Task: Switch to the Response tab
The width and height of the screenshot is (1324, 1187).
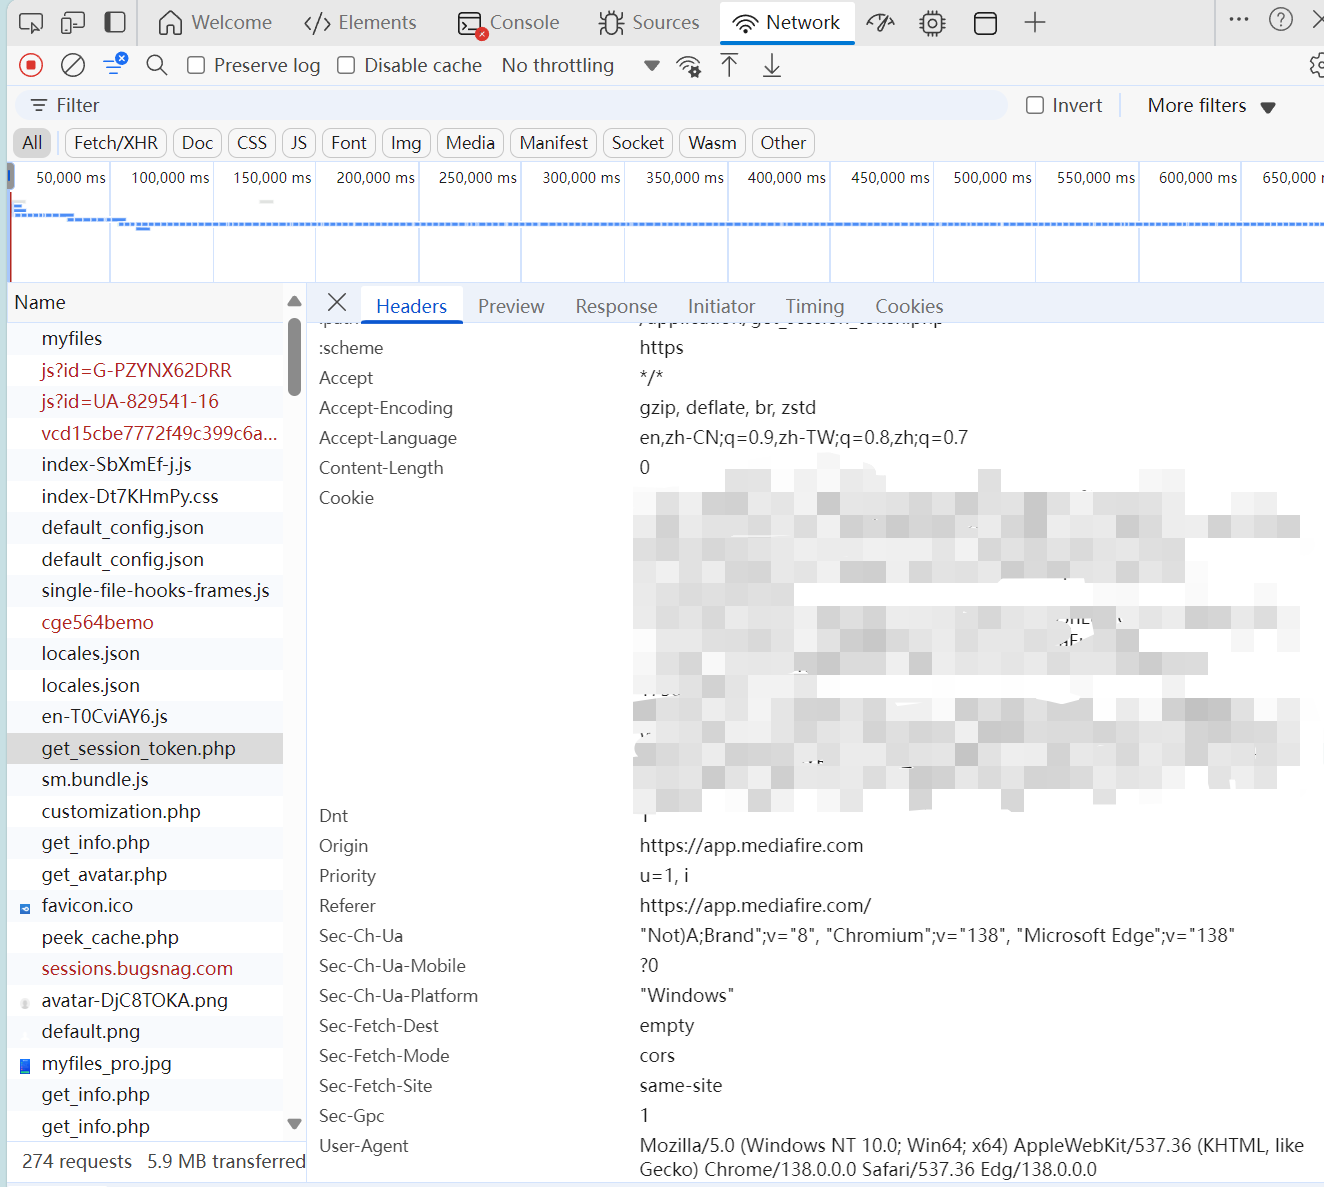Action: click(x=616, y=306)
